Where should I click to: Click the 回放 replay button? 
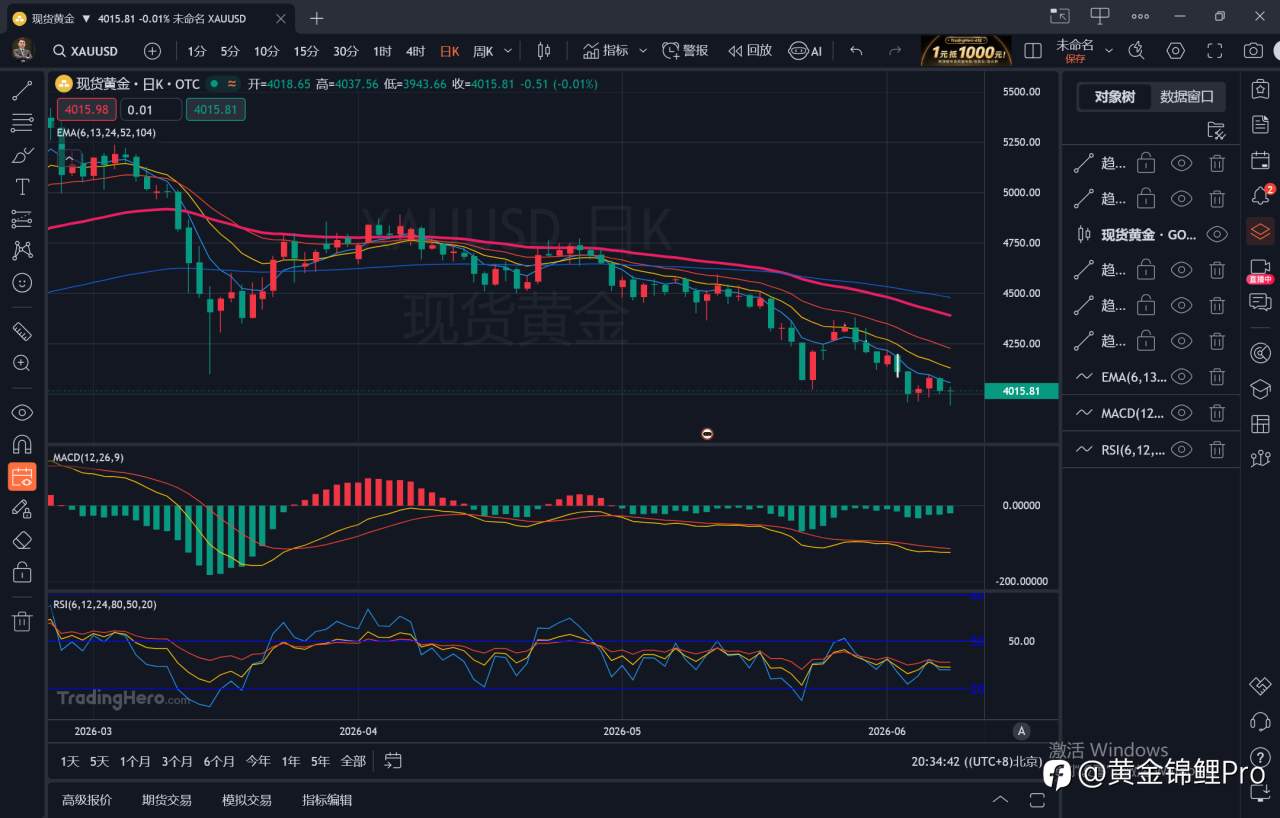coord(750,51)
